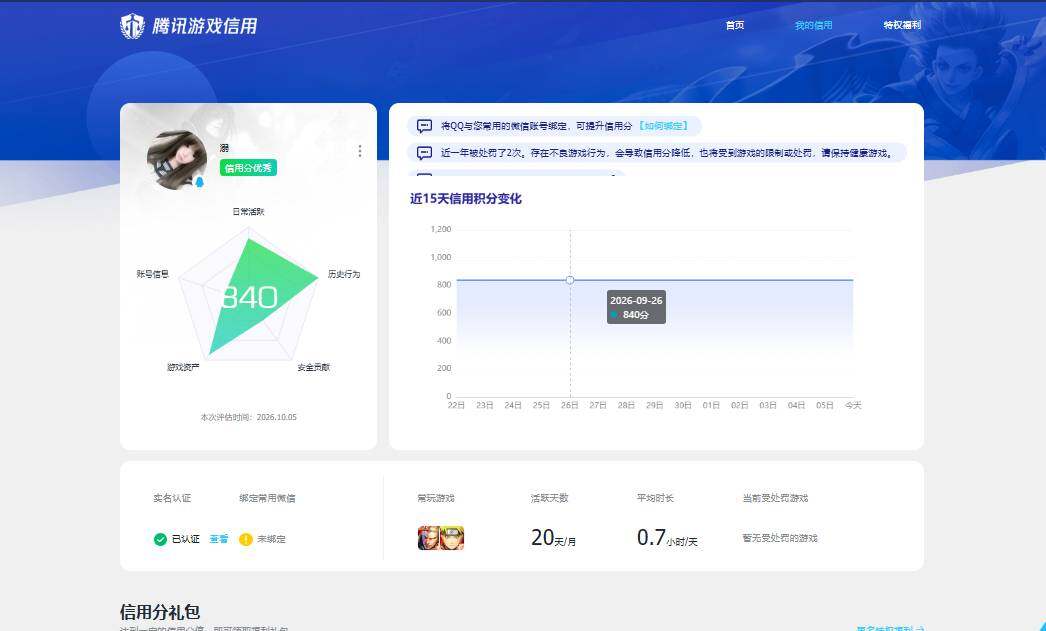
Task: Click the 日常活跃 radar label
Action: [x=248, y=211]
